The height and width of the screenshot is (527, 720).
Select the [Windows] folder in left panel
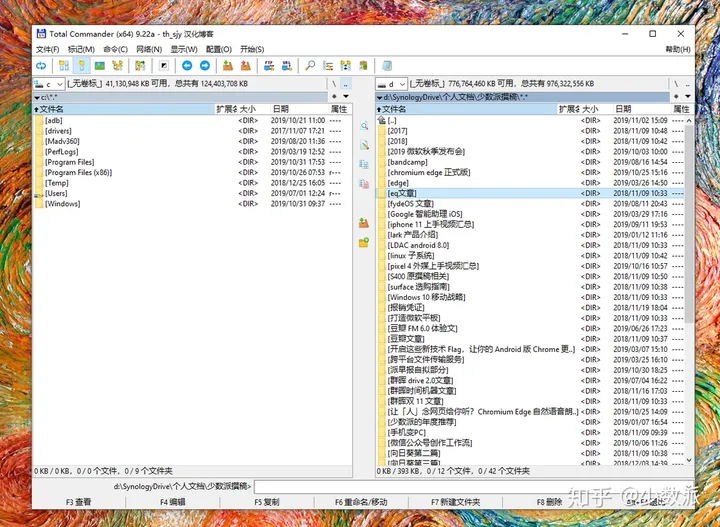(x=62, y=204)
